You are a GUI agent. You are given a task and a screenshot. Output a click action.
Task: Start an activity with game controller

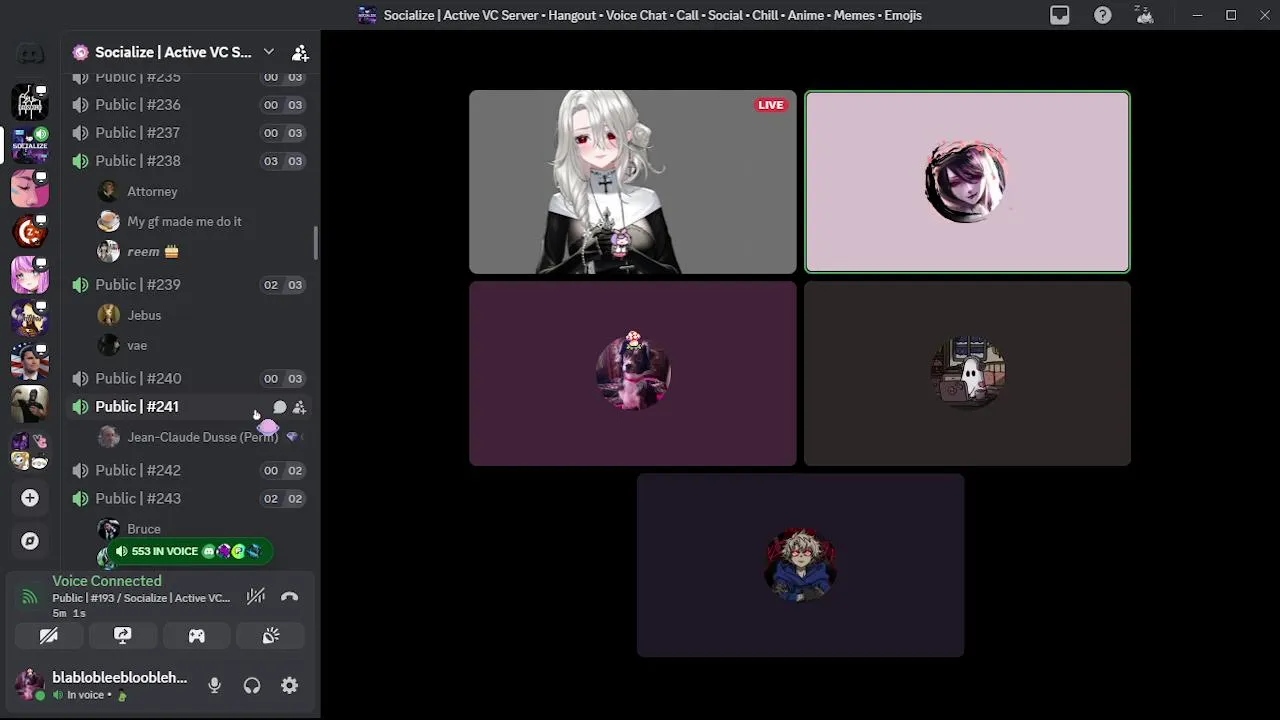197,635
